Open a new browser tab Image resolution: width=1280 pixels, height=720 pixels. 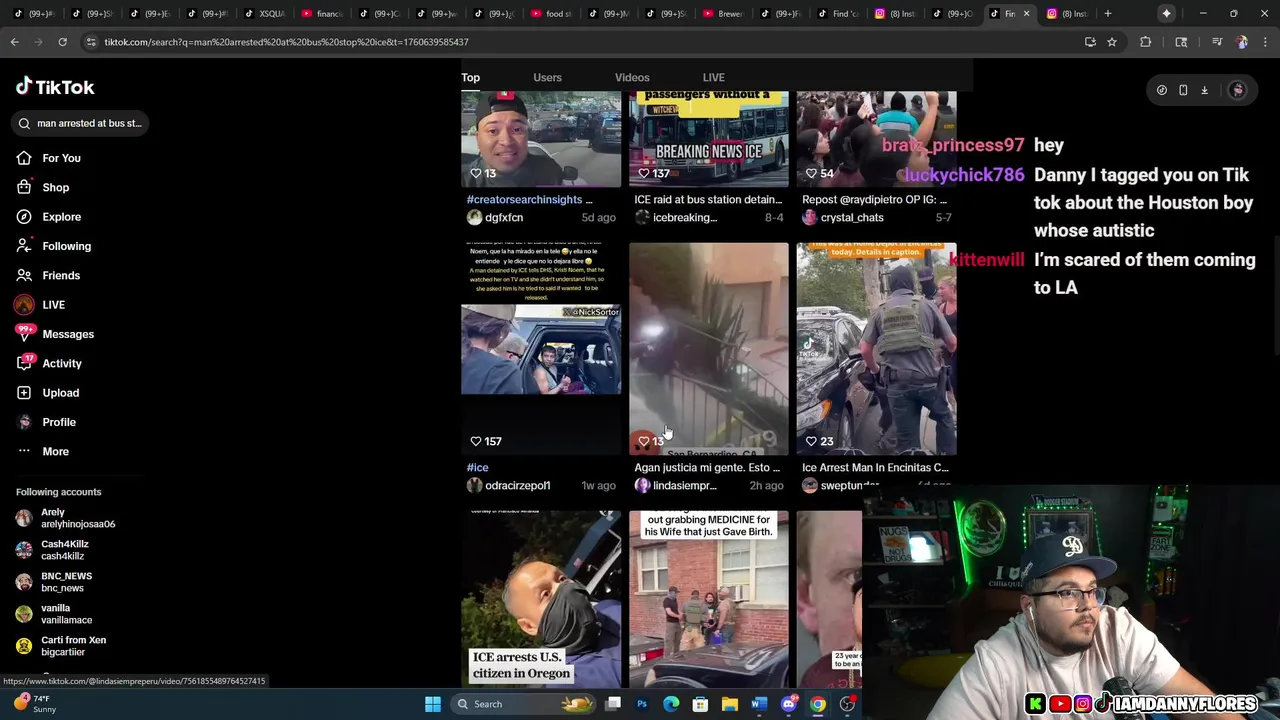[x=1107, y=14]
